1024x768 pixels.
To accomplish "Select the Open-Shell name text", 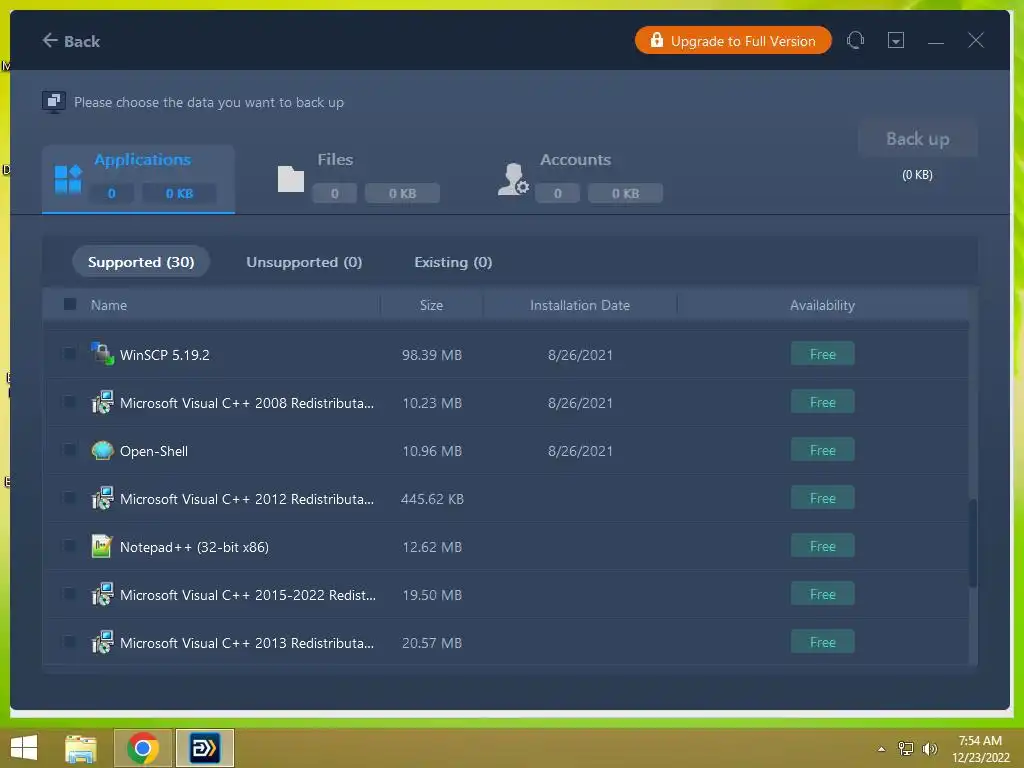I will pyautogui.click(x=153, y=451).
